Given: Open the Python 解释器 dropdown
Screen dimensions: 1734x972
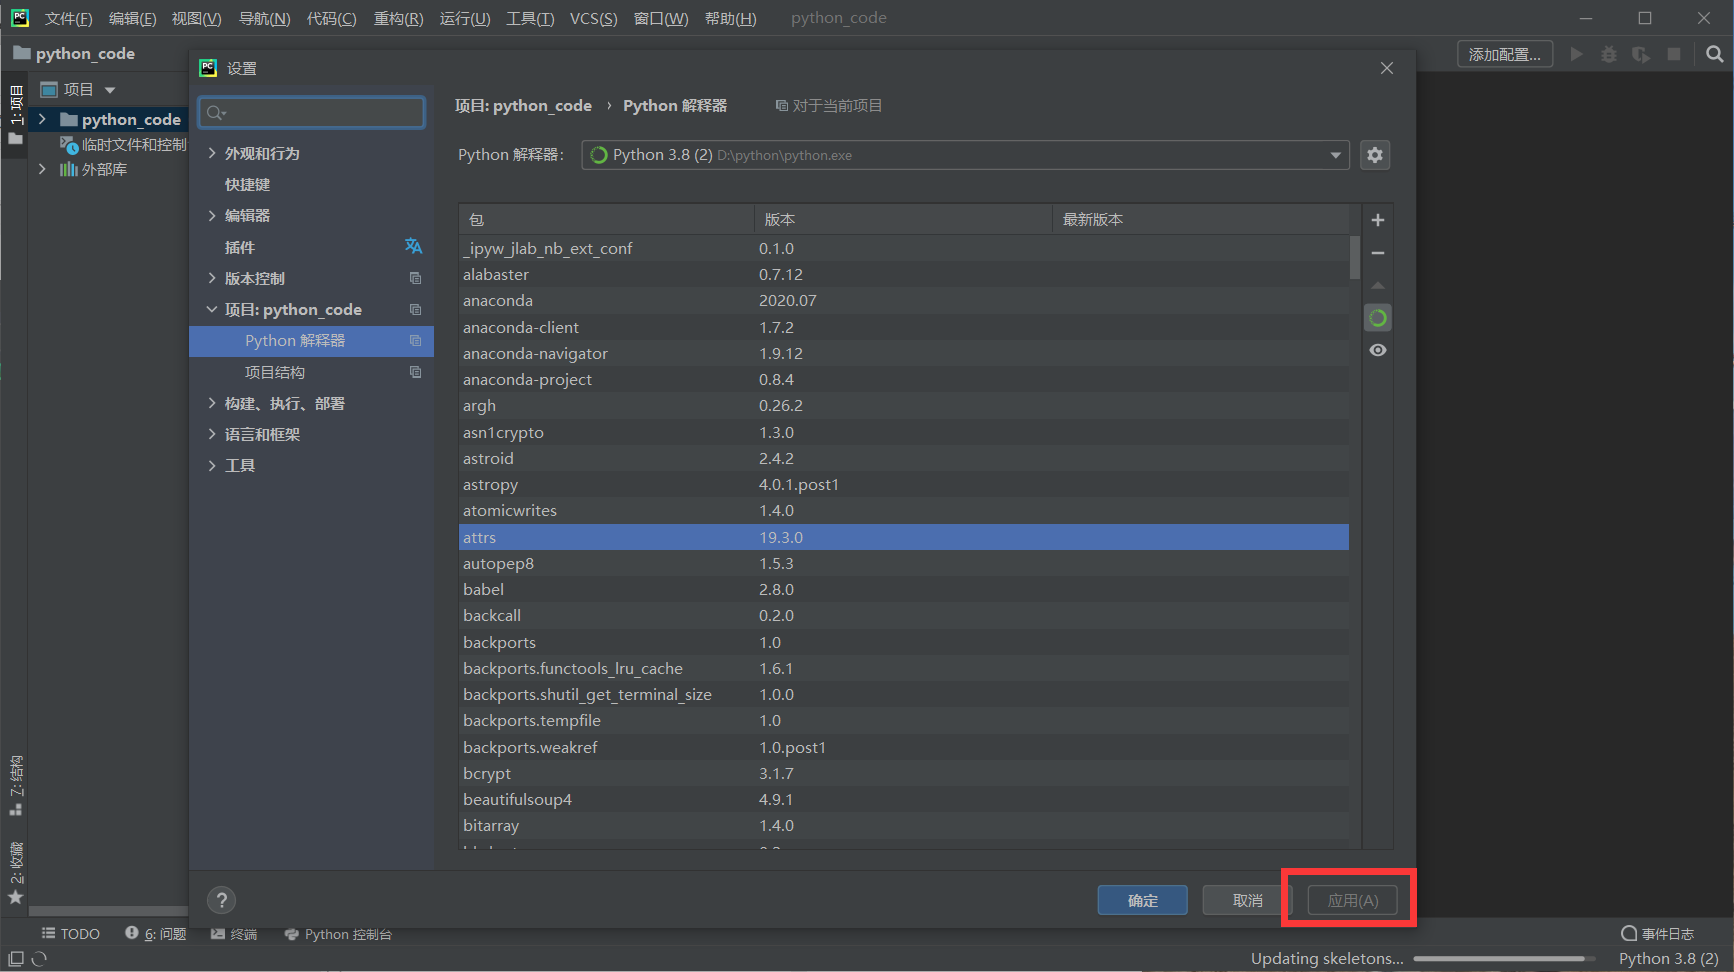Looking at the screenshot, I should coord(965,155).
